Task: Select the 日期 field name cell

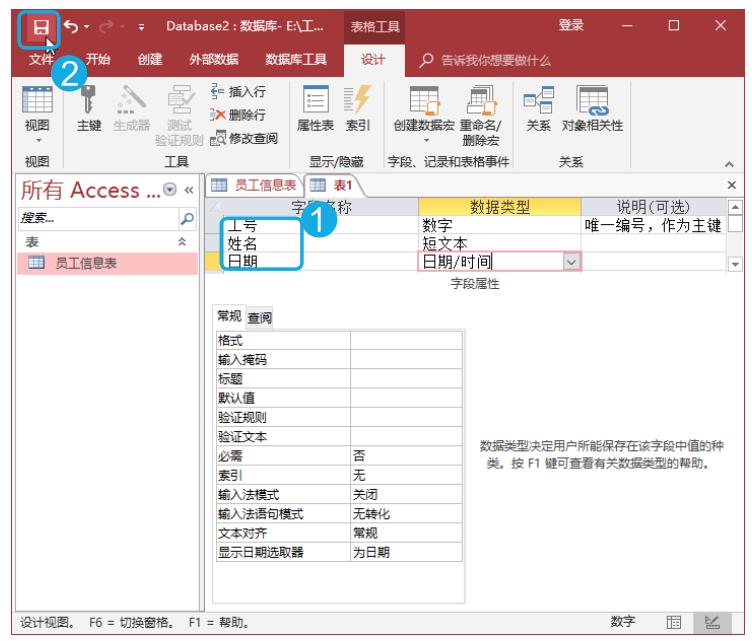Action: (320, 262)
